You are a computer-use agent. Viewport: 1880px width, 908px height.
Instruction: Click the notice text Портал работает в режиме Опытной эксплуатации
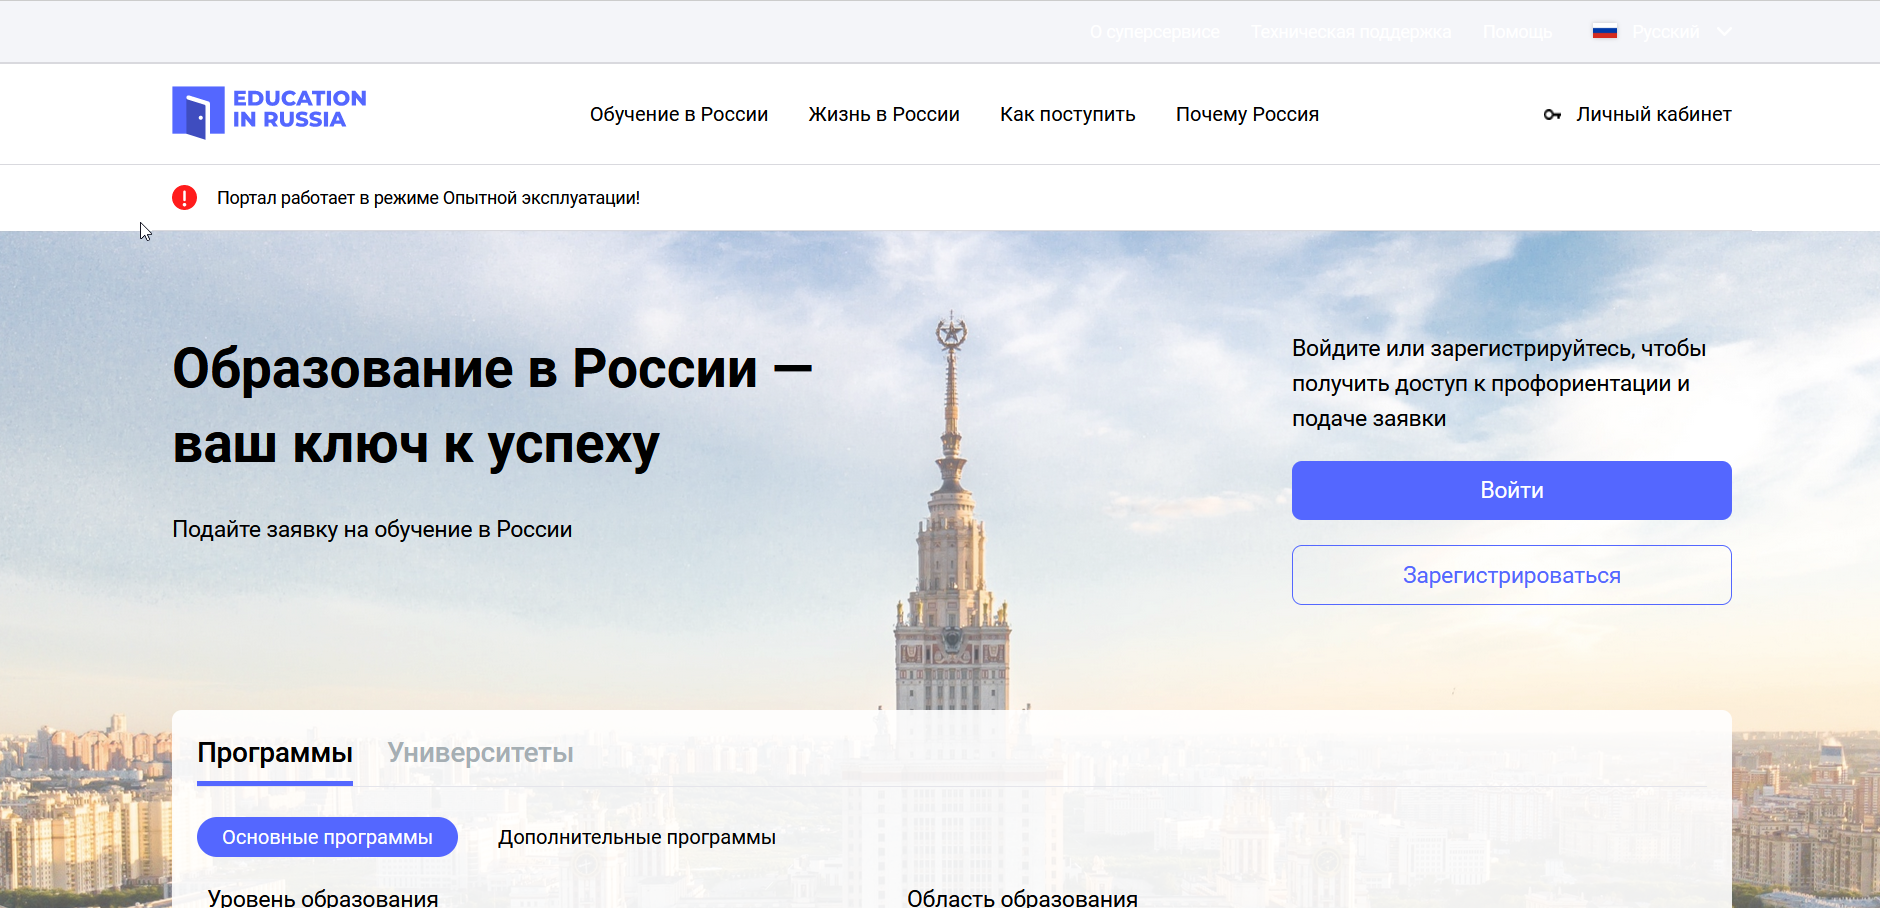429,198
